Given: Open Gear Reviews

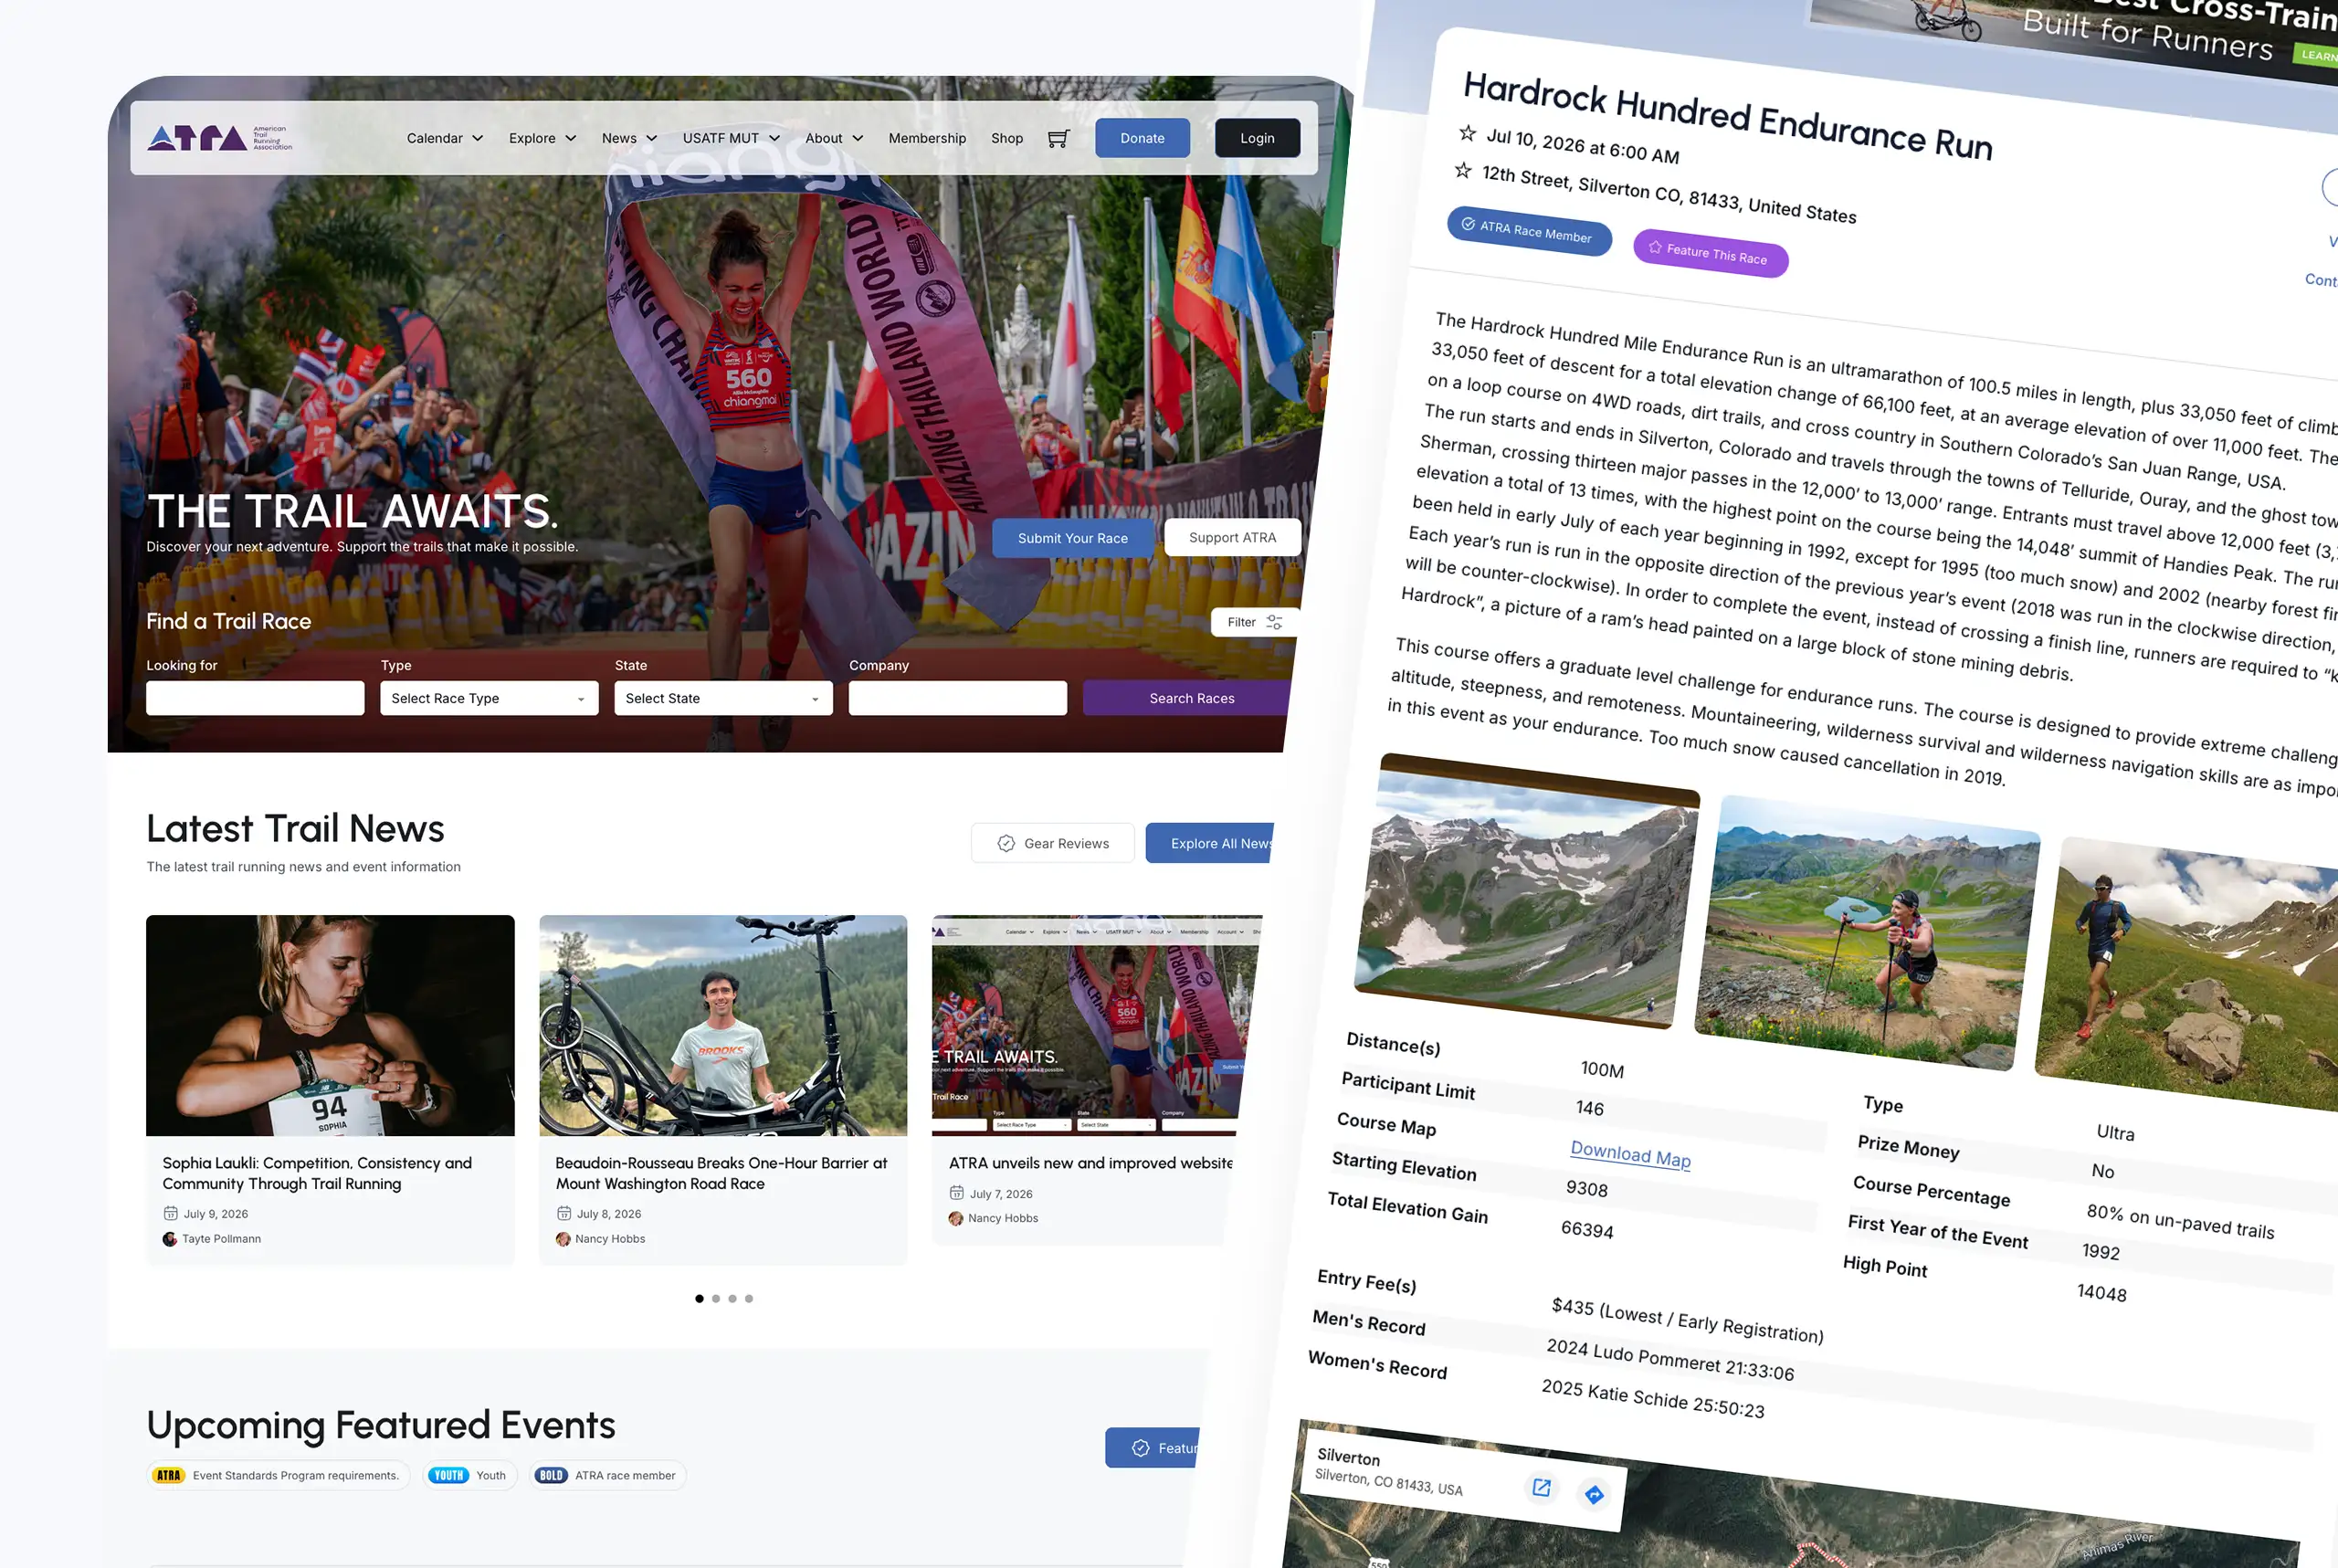Looking at the screenshot, I should (x=1053, y=843).
